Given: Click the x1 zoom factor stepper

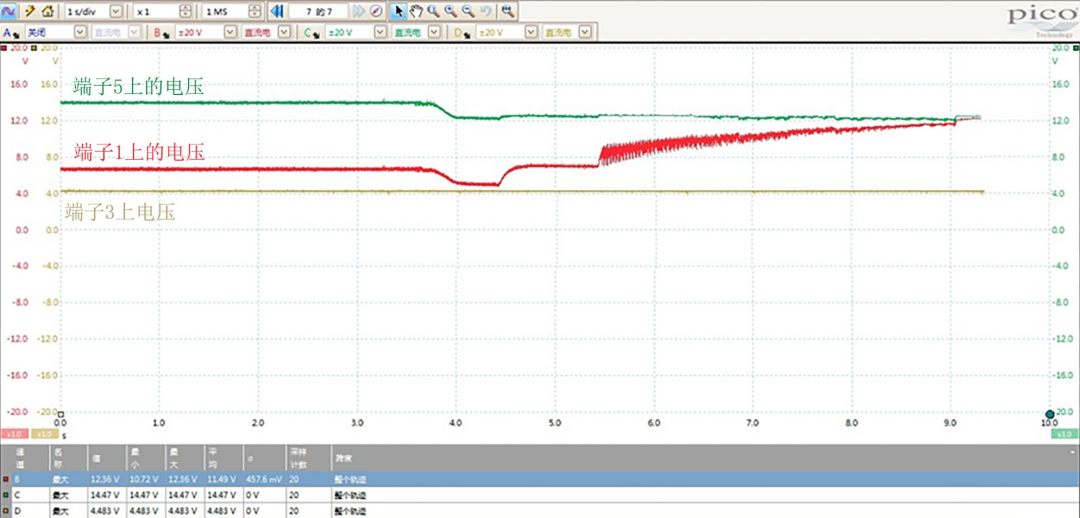Looking at the screenshot, I should [x=186, y=12].
